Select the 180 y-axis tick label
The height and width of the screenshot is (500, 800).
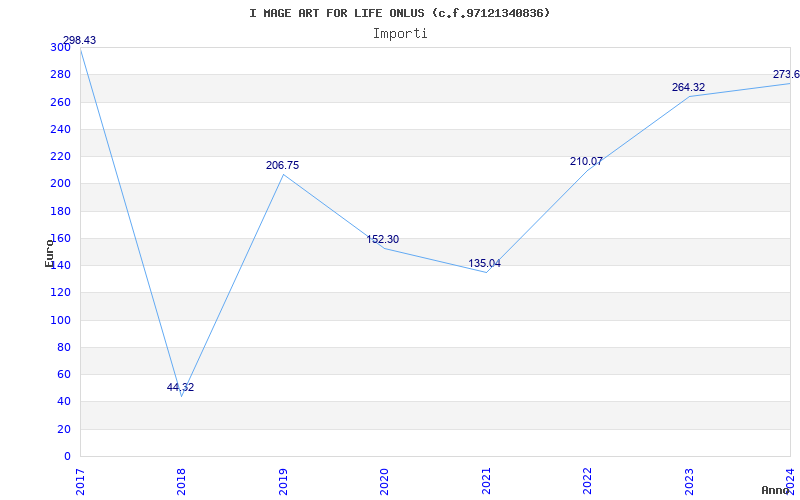[60, 211]
